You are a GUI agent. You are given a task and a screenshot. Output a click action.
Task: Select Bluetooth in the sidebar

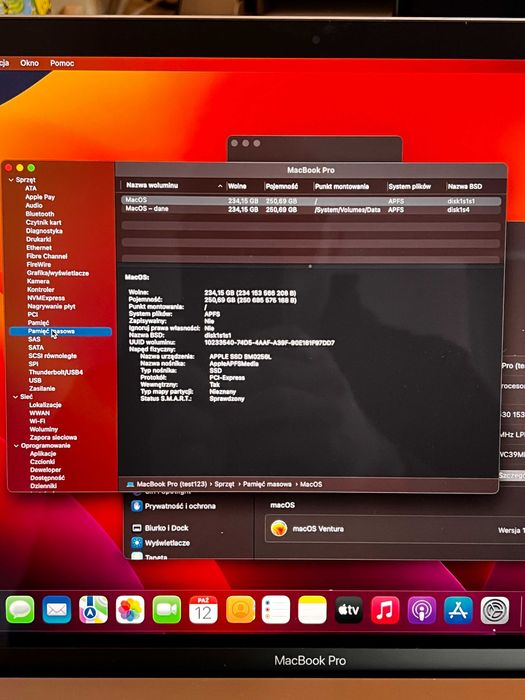[x=40, y=214]
